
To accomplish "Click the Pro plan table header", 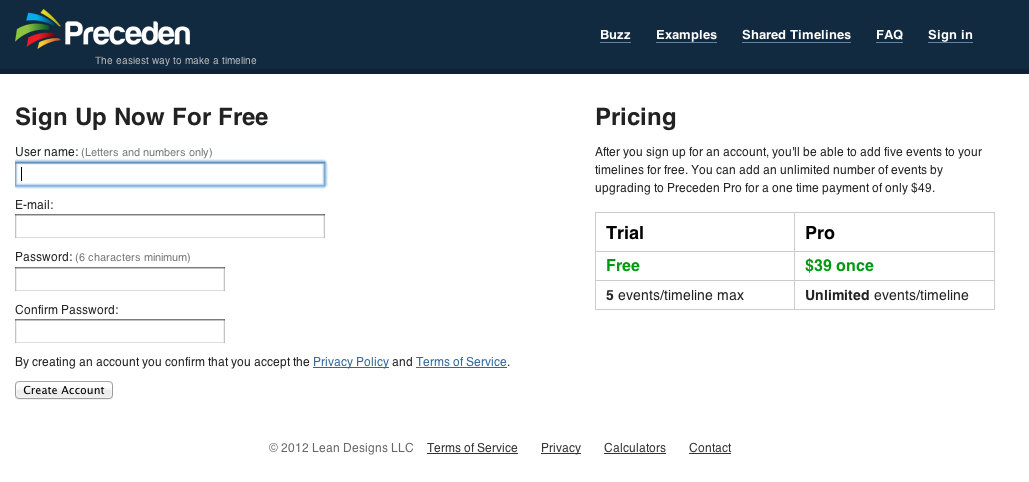I will click(x=820, y=233).
